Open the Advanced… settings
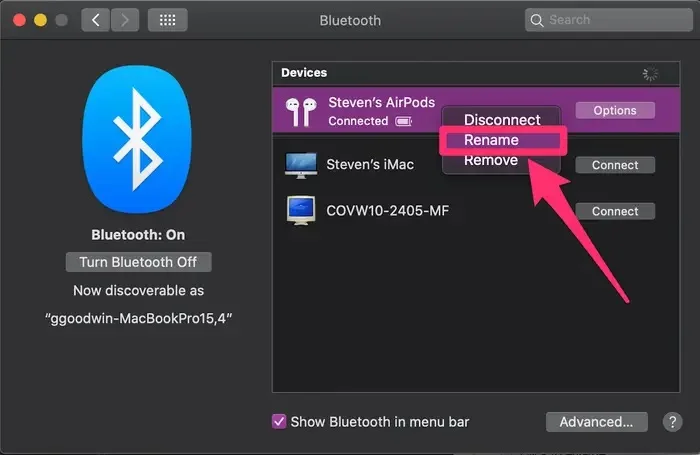Screen dimensions: 700x455 pos(596,422)
